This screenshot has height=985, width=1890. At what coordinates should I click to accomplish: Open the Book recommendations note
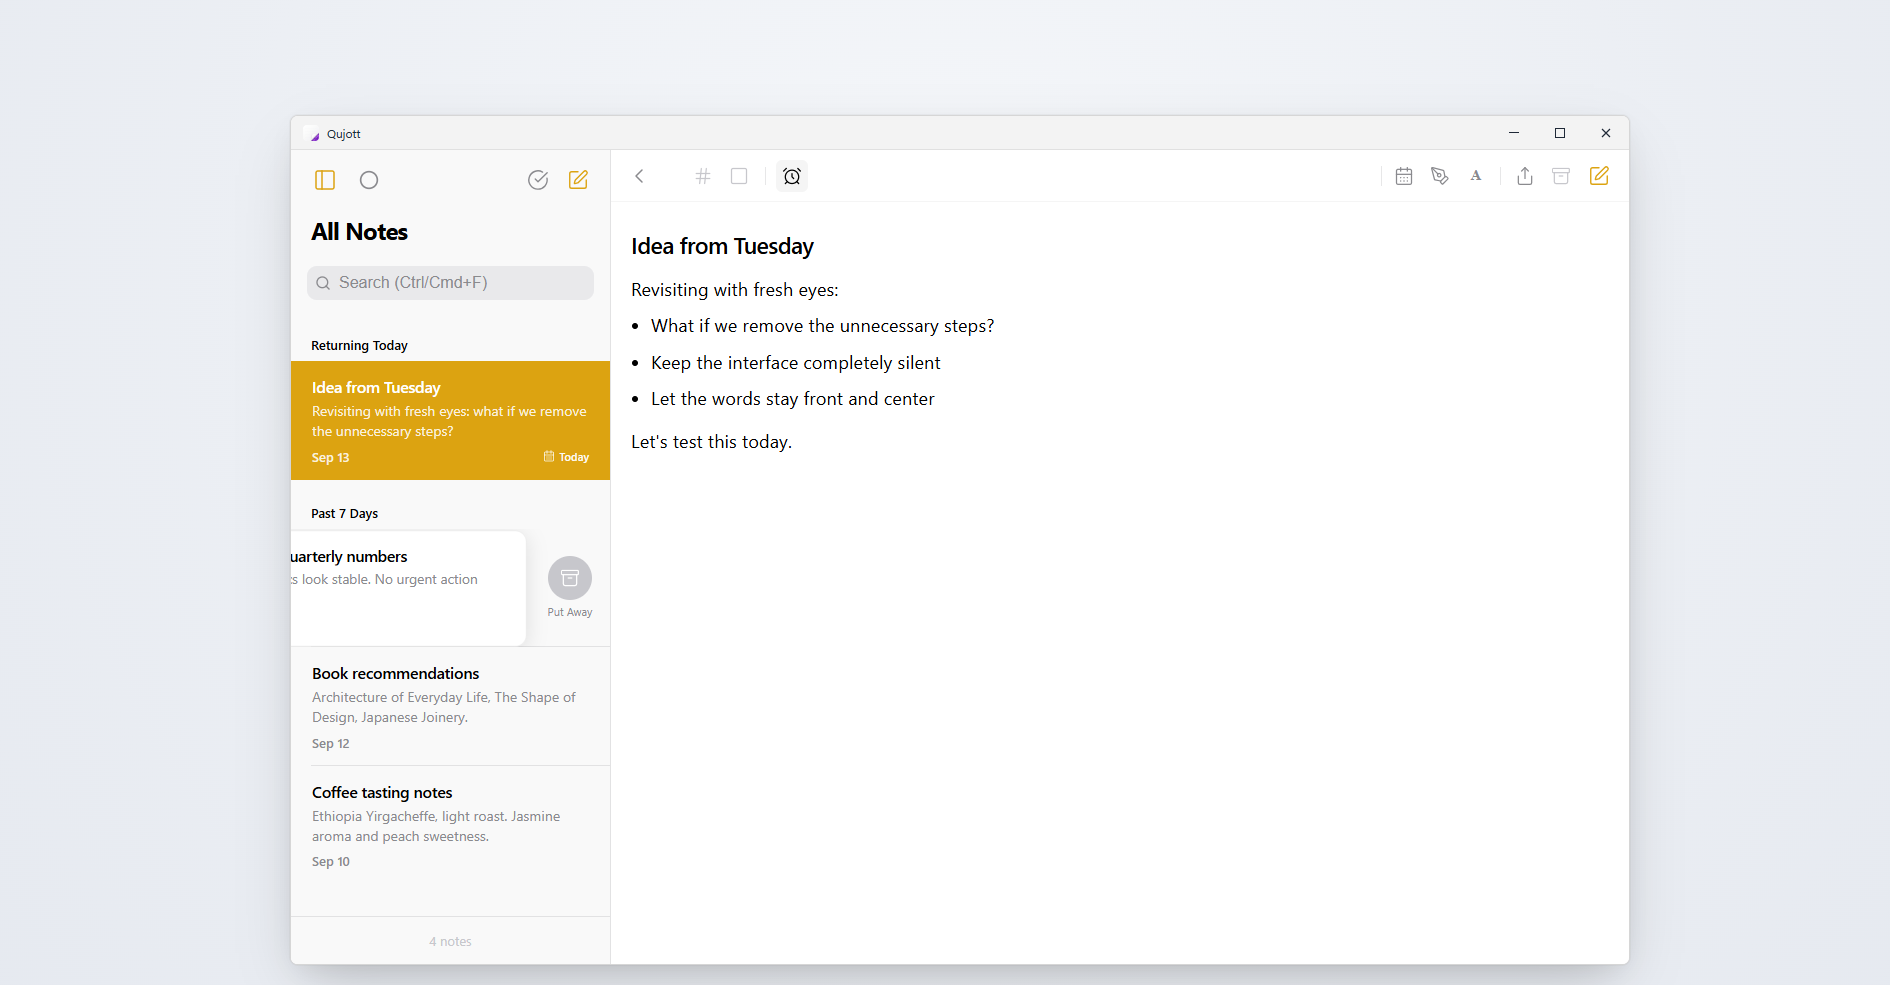coord(450,707)
